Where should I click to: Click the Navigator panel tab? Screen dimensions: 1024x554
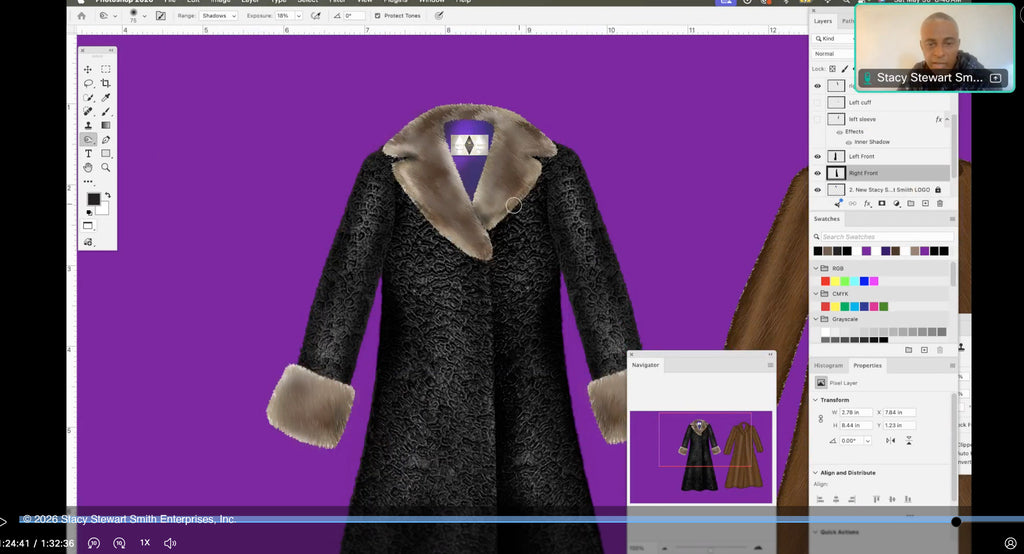coord(645,365)
